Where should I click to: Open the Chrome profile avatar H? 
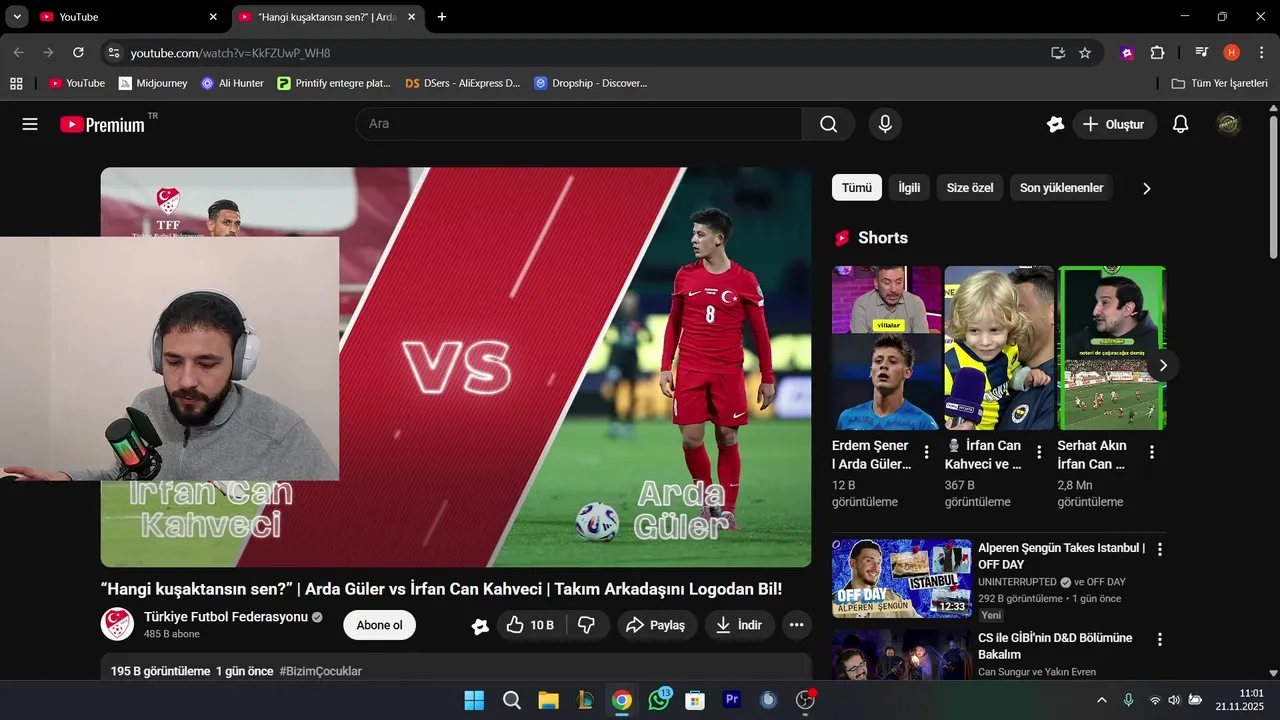click(x=1231, y=53)
